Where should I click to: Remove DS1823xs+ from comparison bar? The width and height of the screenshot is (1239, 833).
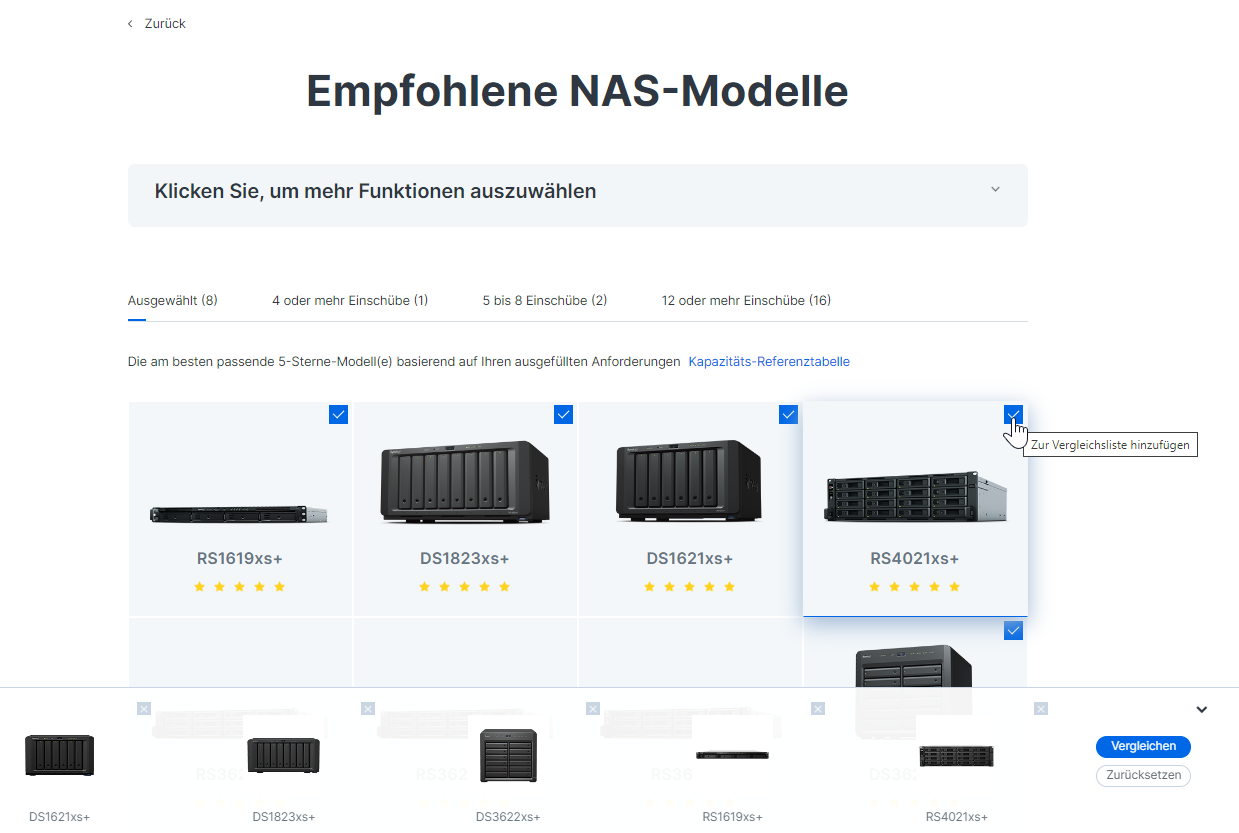tap(368, 708)
